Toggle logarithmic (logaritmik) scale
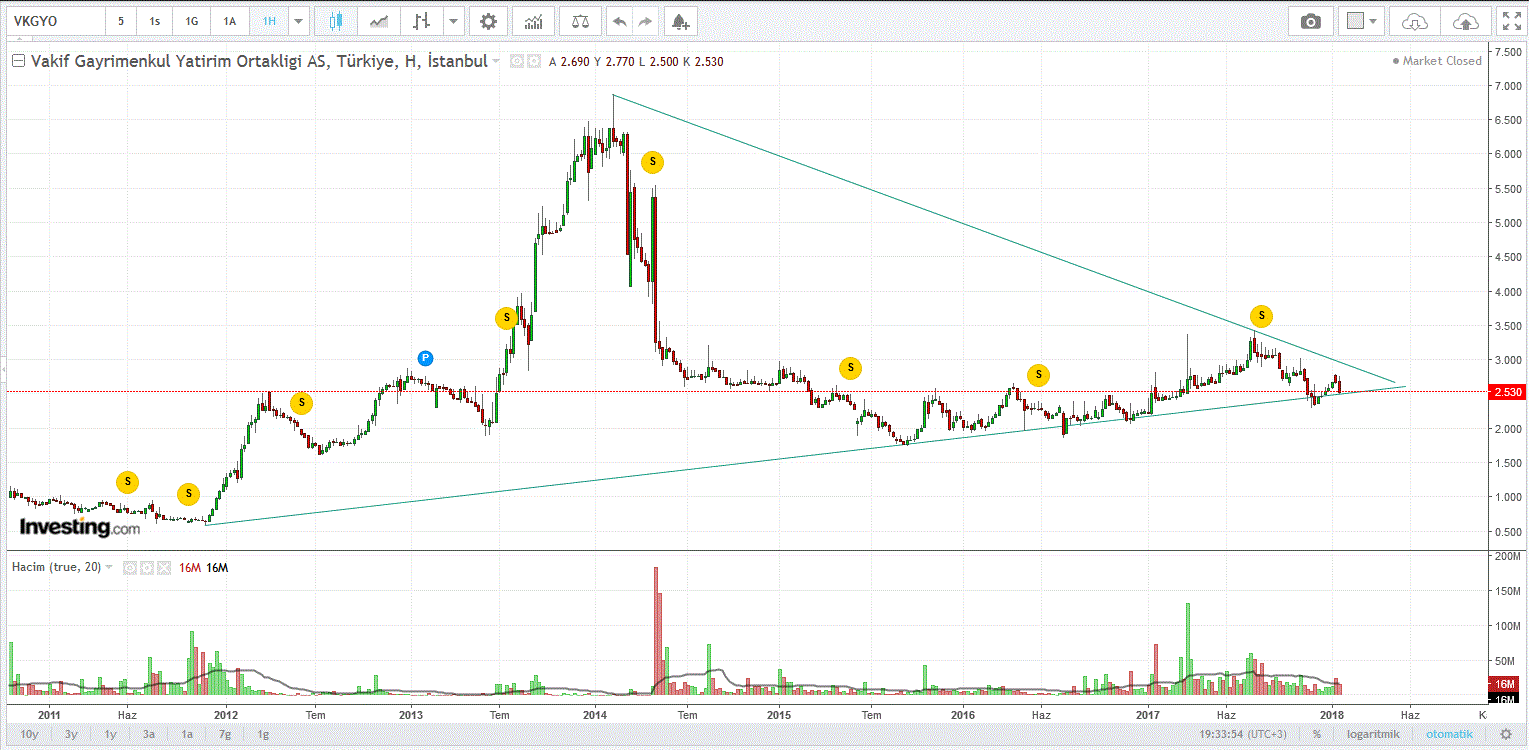 point(1375,734)
